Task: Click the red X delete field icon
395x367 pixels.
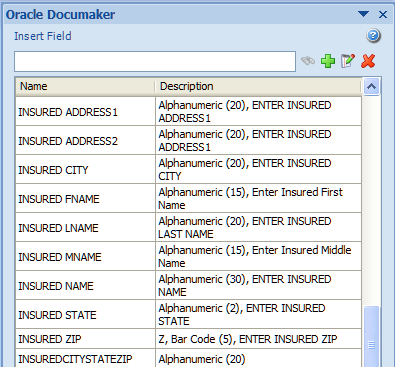Action: click(368, 61)
